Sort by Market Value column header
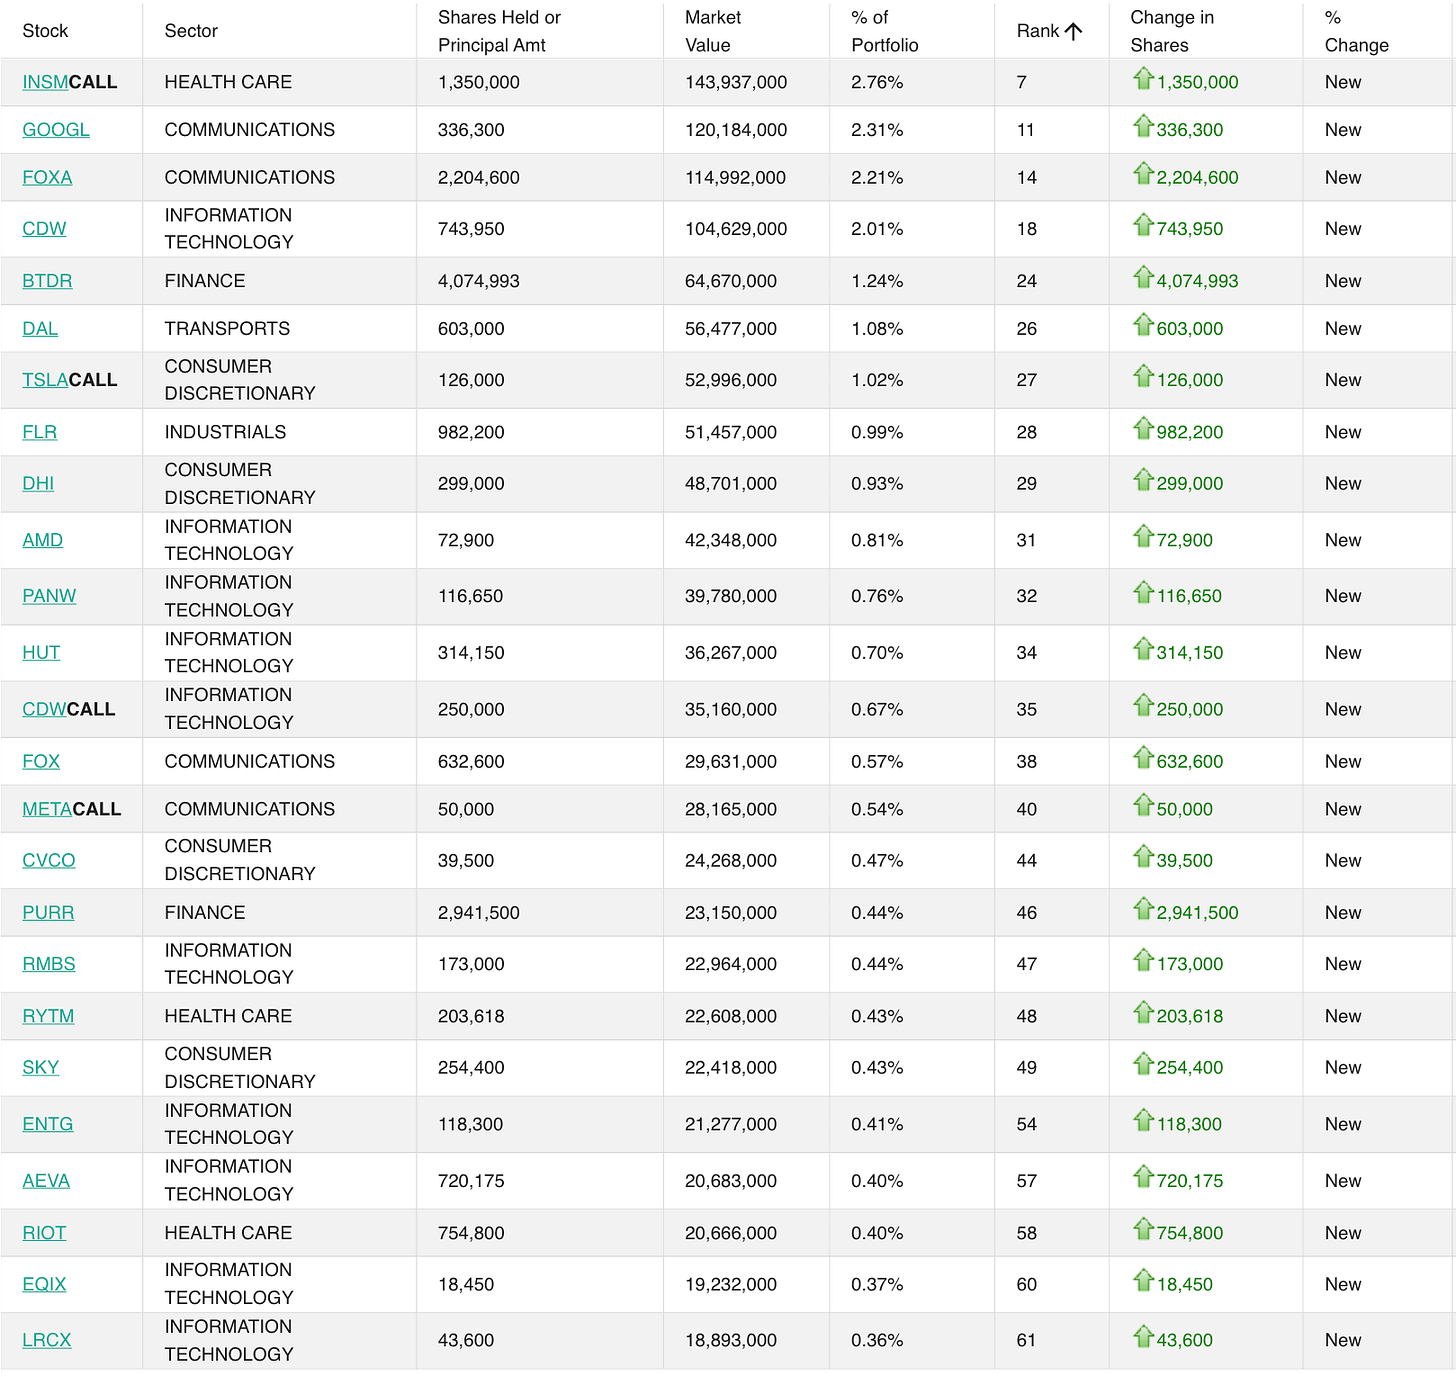The height and width of the screenshot is (1377, 1456). 714,31
